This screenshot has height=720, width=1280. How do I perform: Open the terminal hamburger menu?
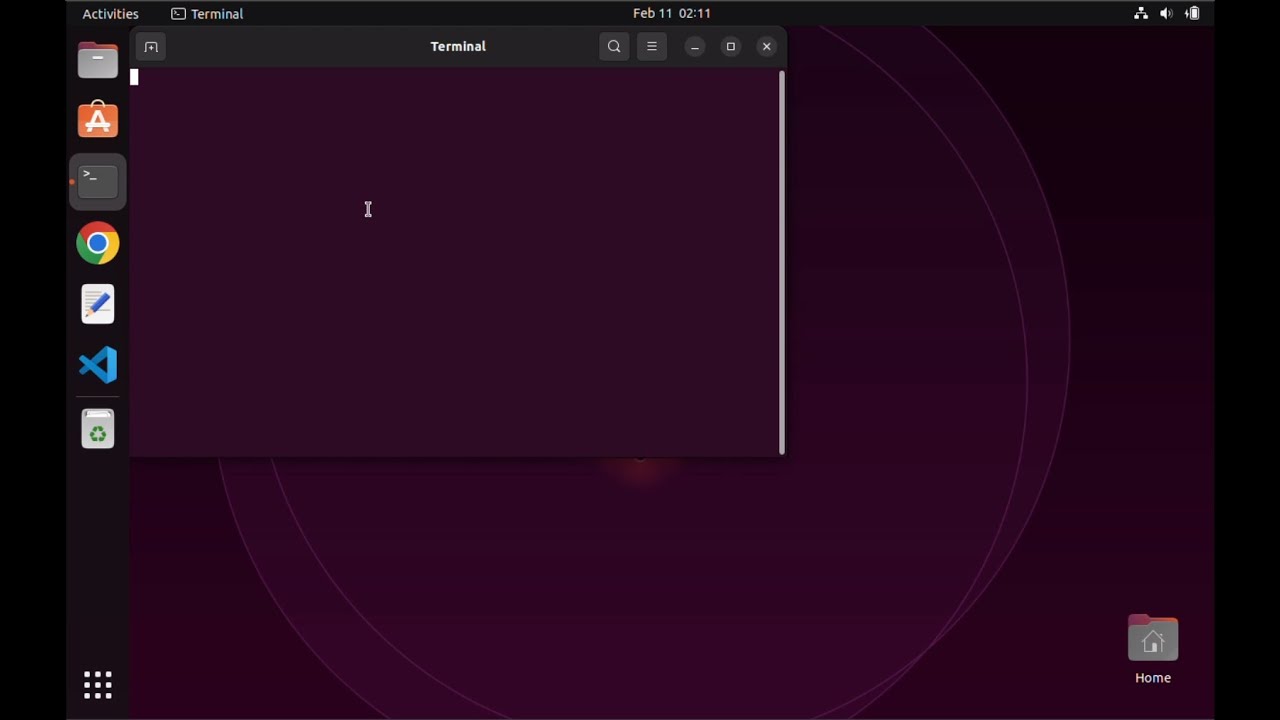(x=652, y=46)
